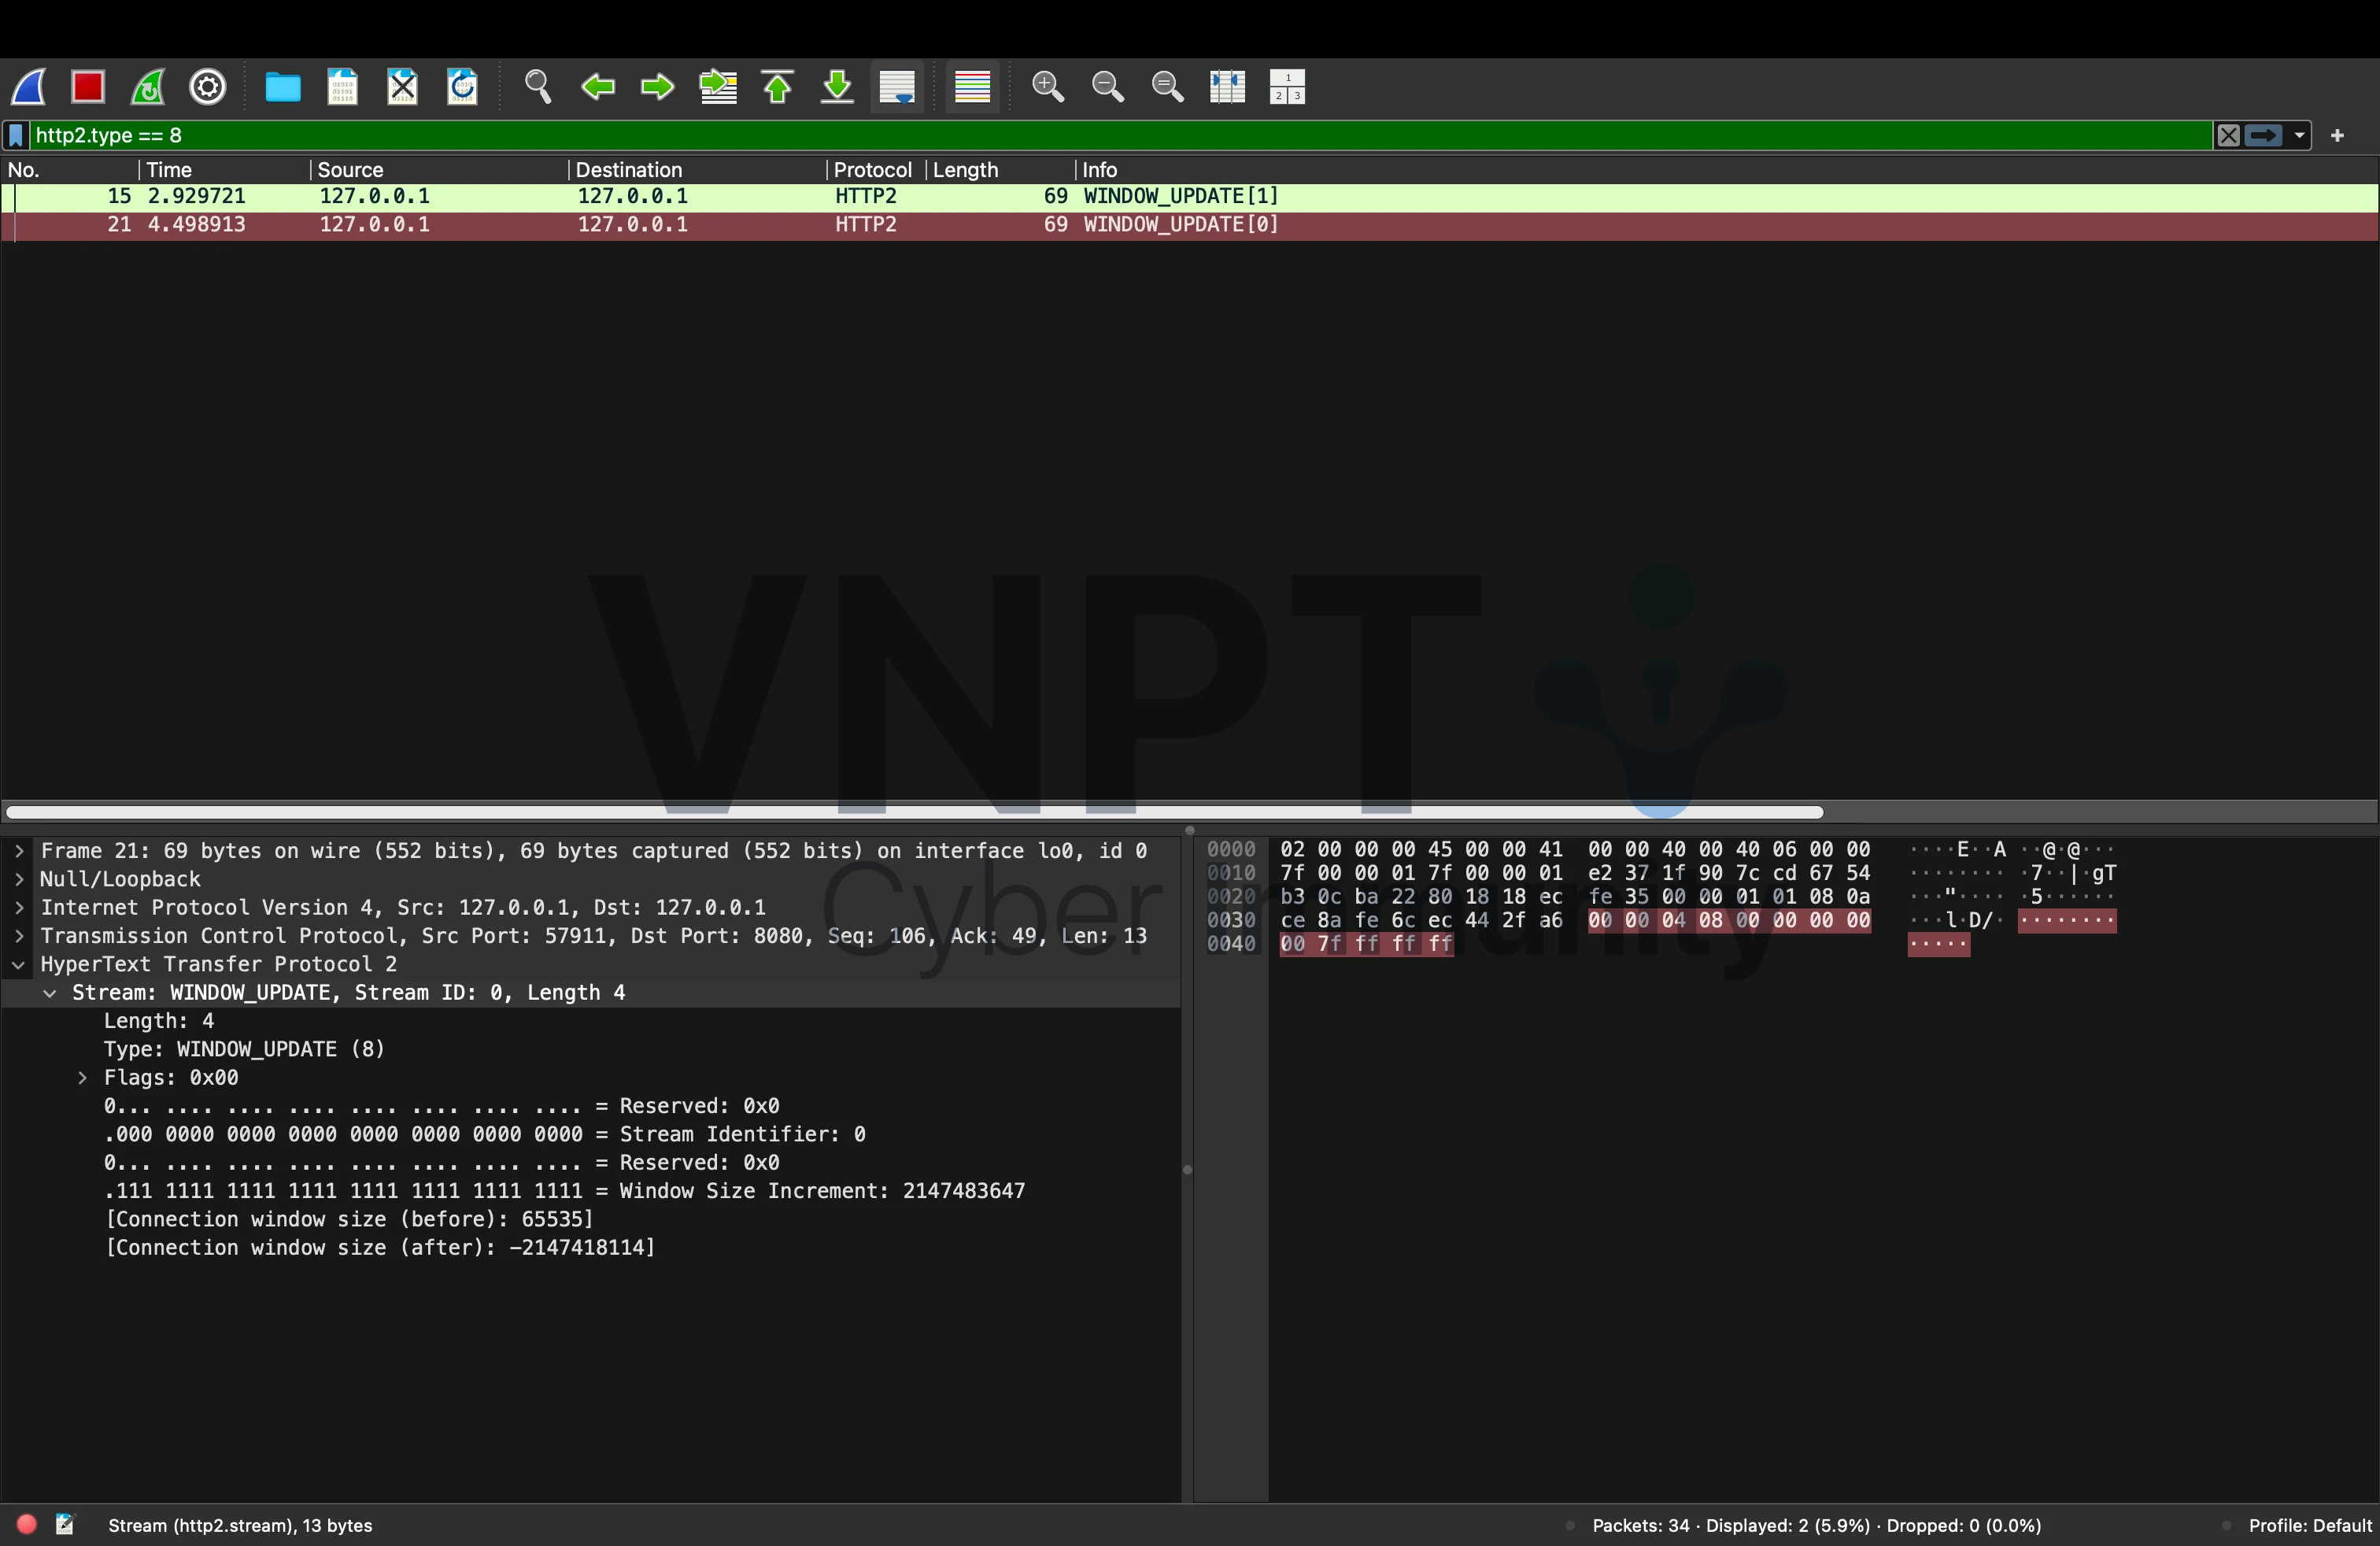The image size is (2380, 1546).
Task: Zoom in the packet text
Action: pyautogui.click(x=1047, y=87)
